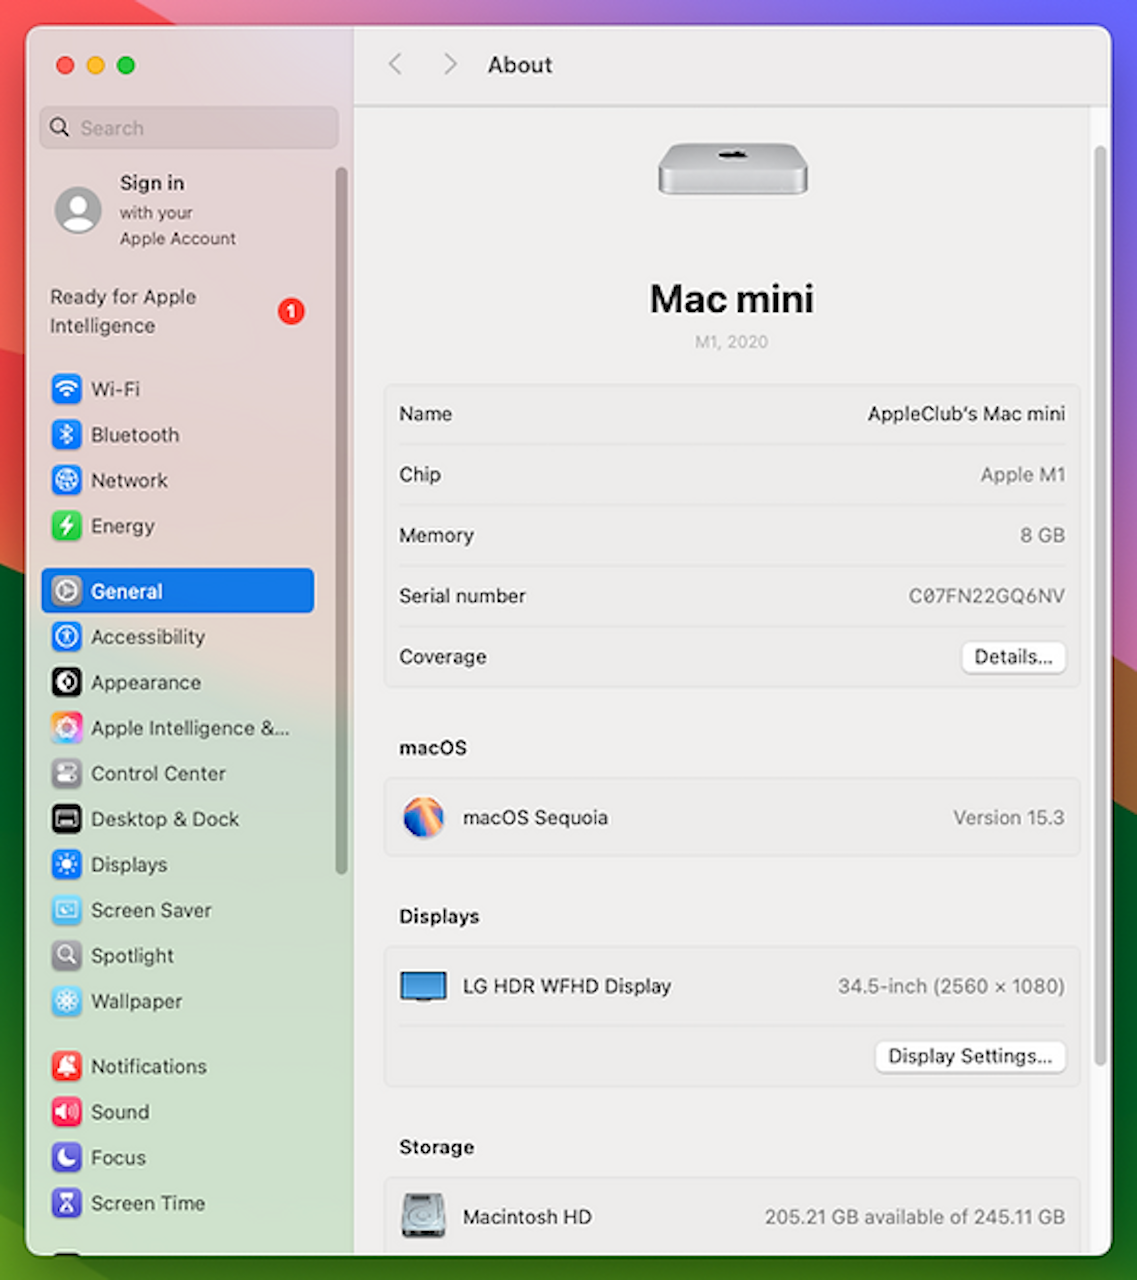This screenshot has height=1280, width=1137.
Task: Open Coverage Details button
Action: point(1013,657)
